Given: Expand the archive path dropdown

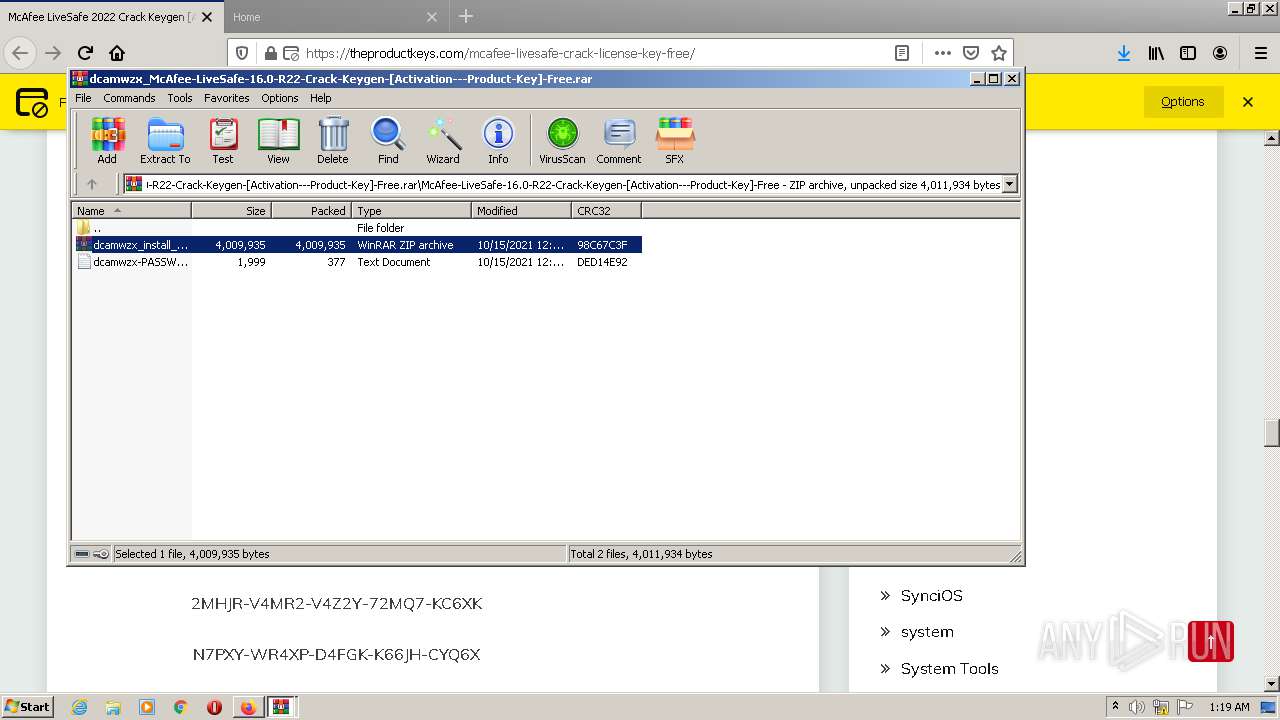Looking at the screenshot, I should point(1009,184).
